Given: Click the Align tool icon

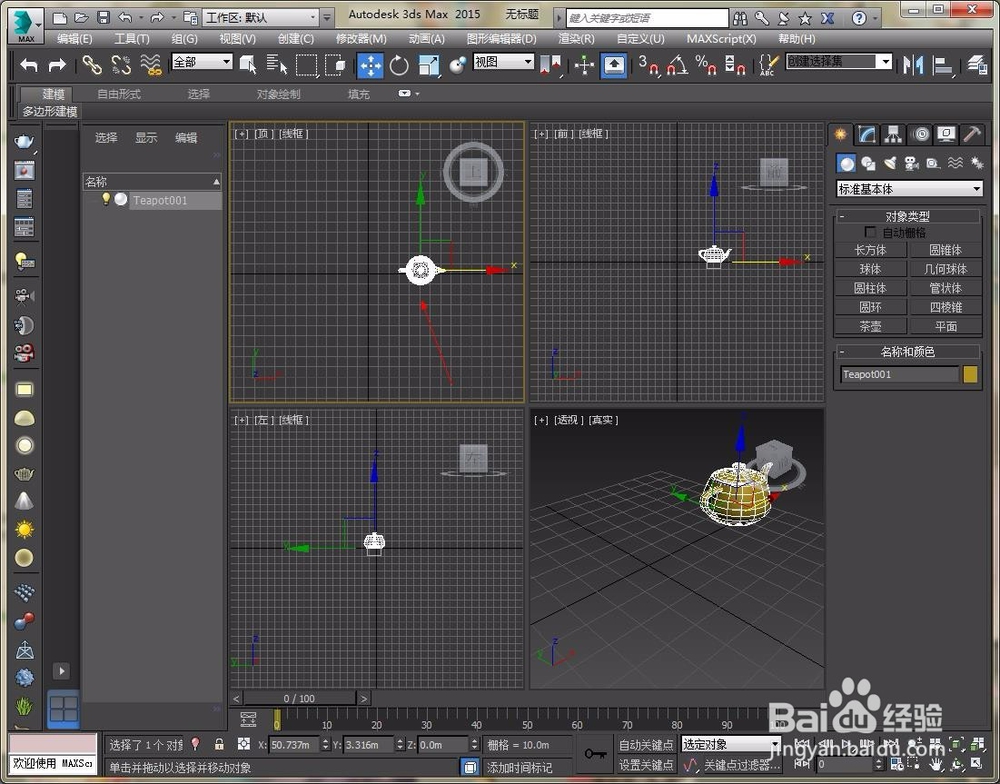Looking at the screenshot, I should [943, 65].
